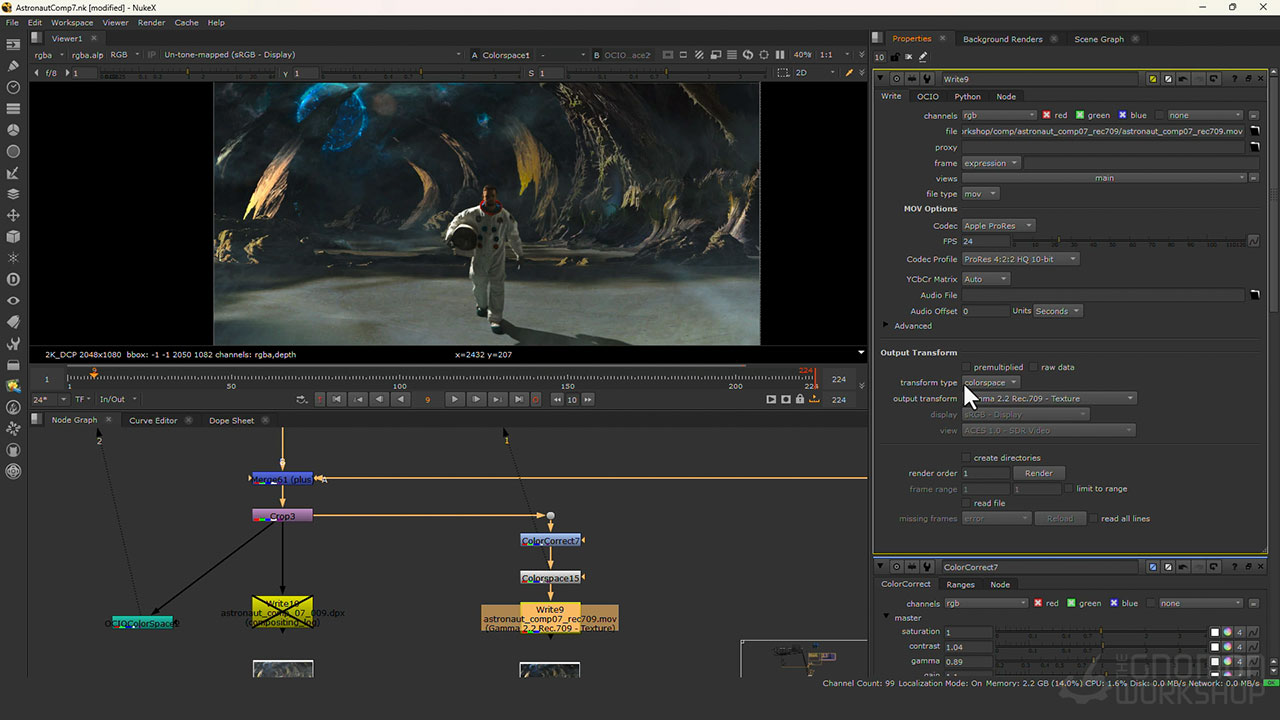Open the Draw nodes menu (pencil icon)

(x=13, y=66)
